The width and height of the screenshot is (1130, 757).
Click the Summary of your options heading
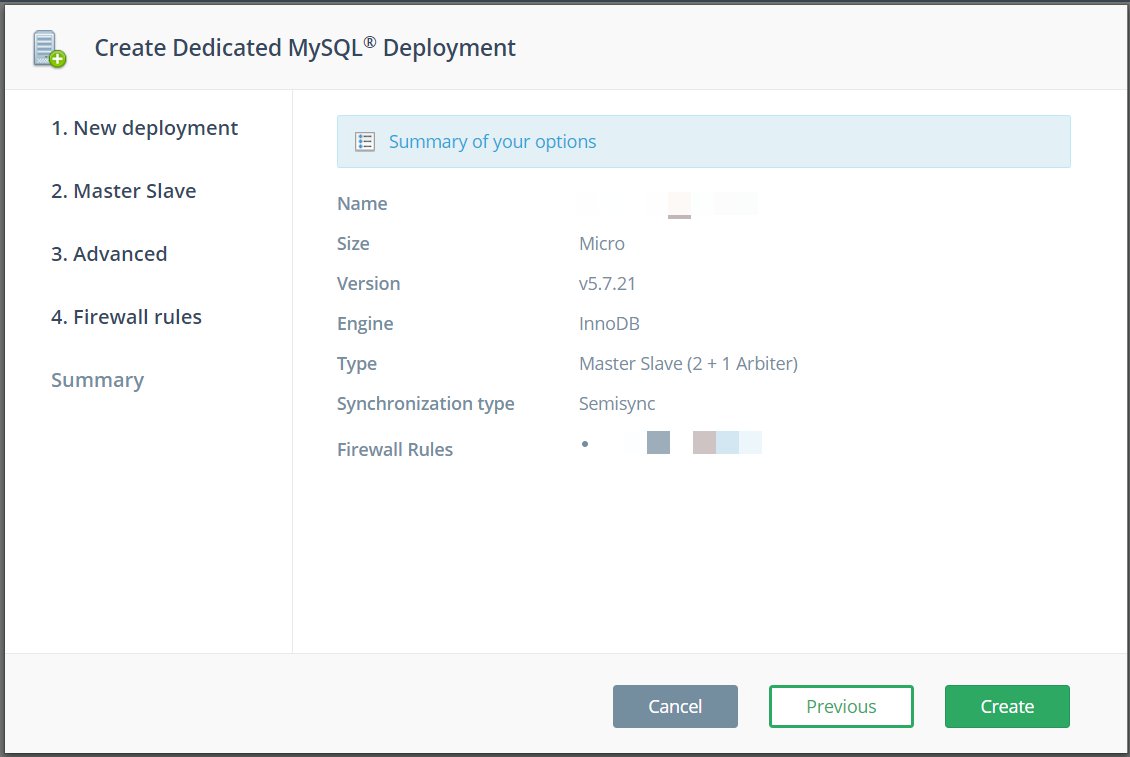[x=492, y=142]
